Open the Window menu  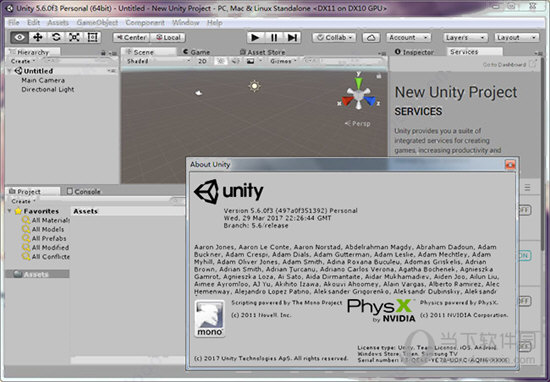point(186,23)
